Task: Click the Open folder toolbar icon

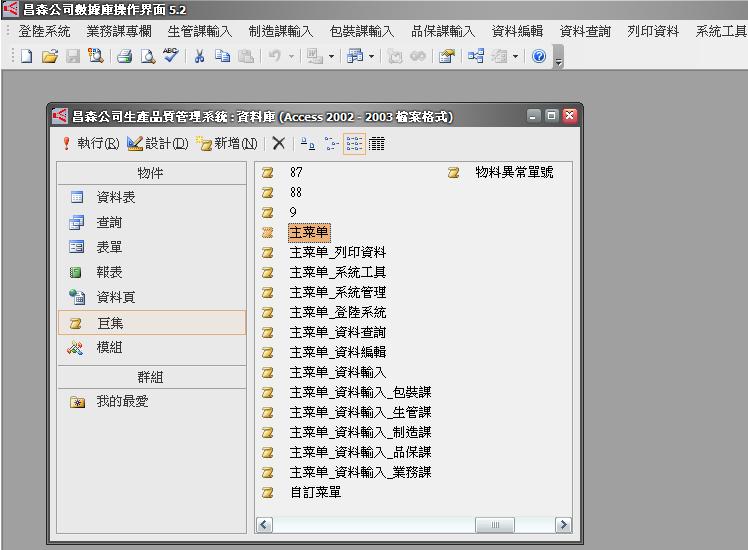Action: [50, 56]
